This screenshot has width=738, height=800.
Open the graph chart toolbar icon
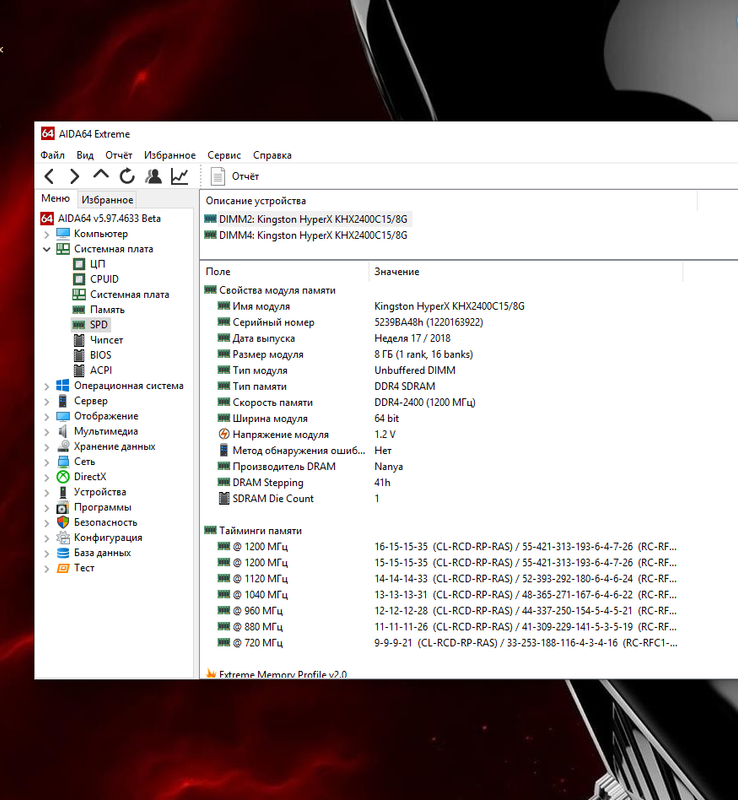[180, 176]
